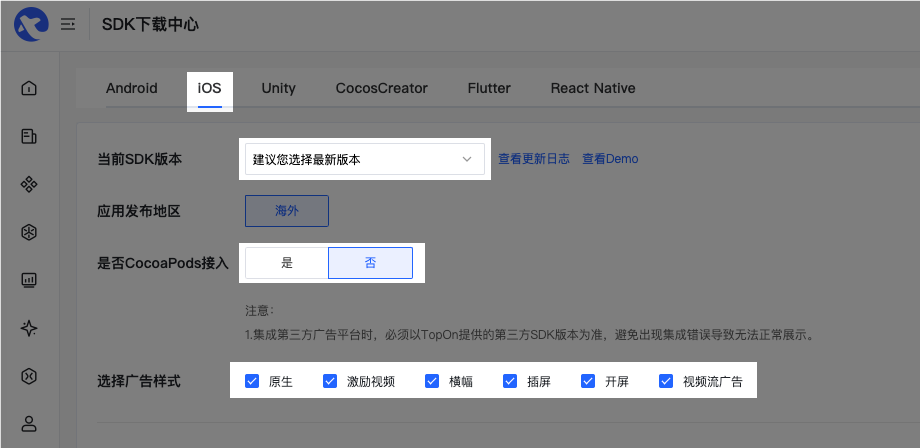Open the 查看Demo link
This screenshot has width=920, height=448.
pyautogui.click(x=610, y=159)
